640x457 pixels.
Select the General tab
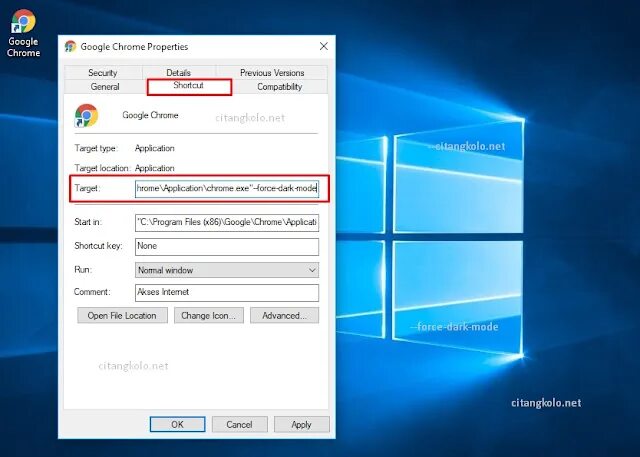105,87
